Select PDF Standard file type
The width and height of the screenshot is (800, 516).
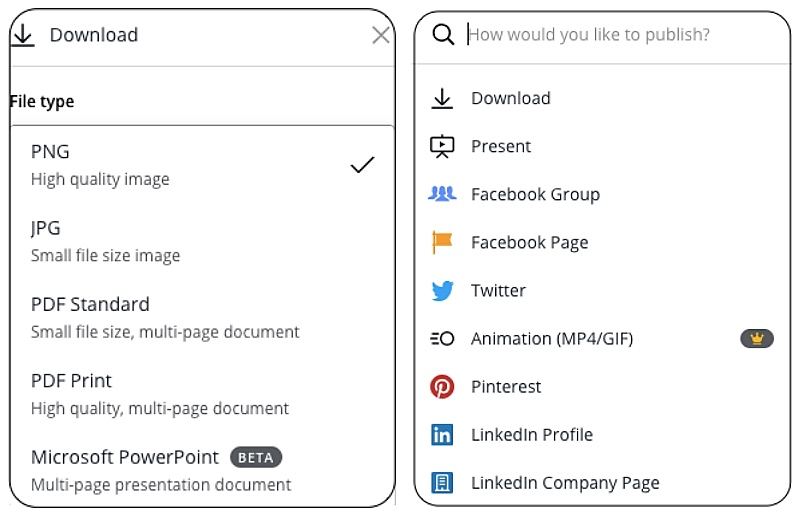[203, 317]
